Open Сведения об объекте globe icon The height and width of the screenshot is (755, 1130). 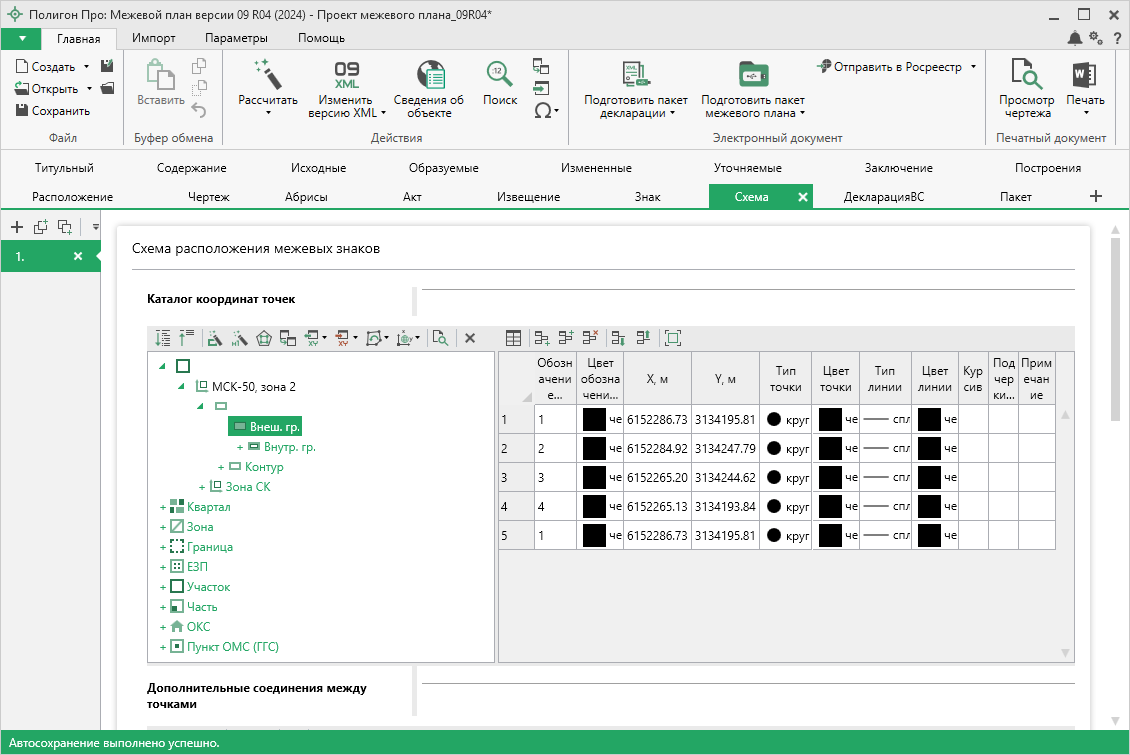point(429,74)
